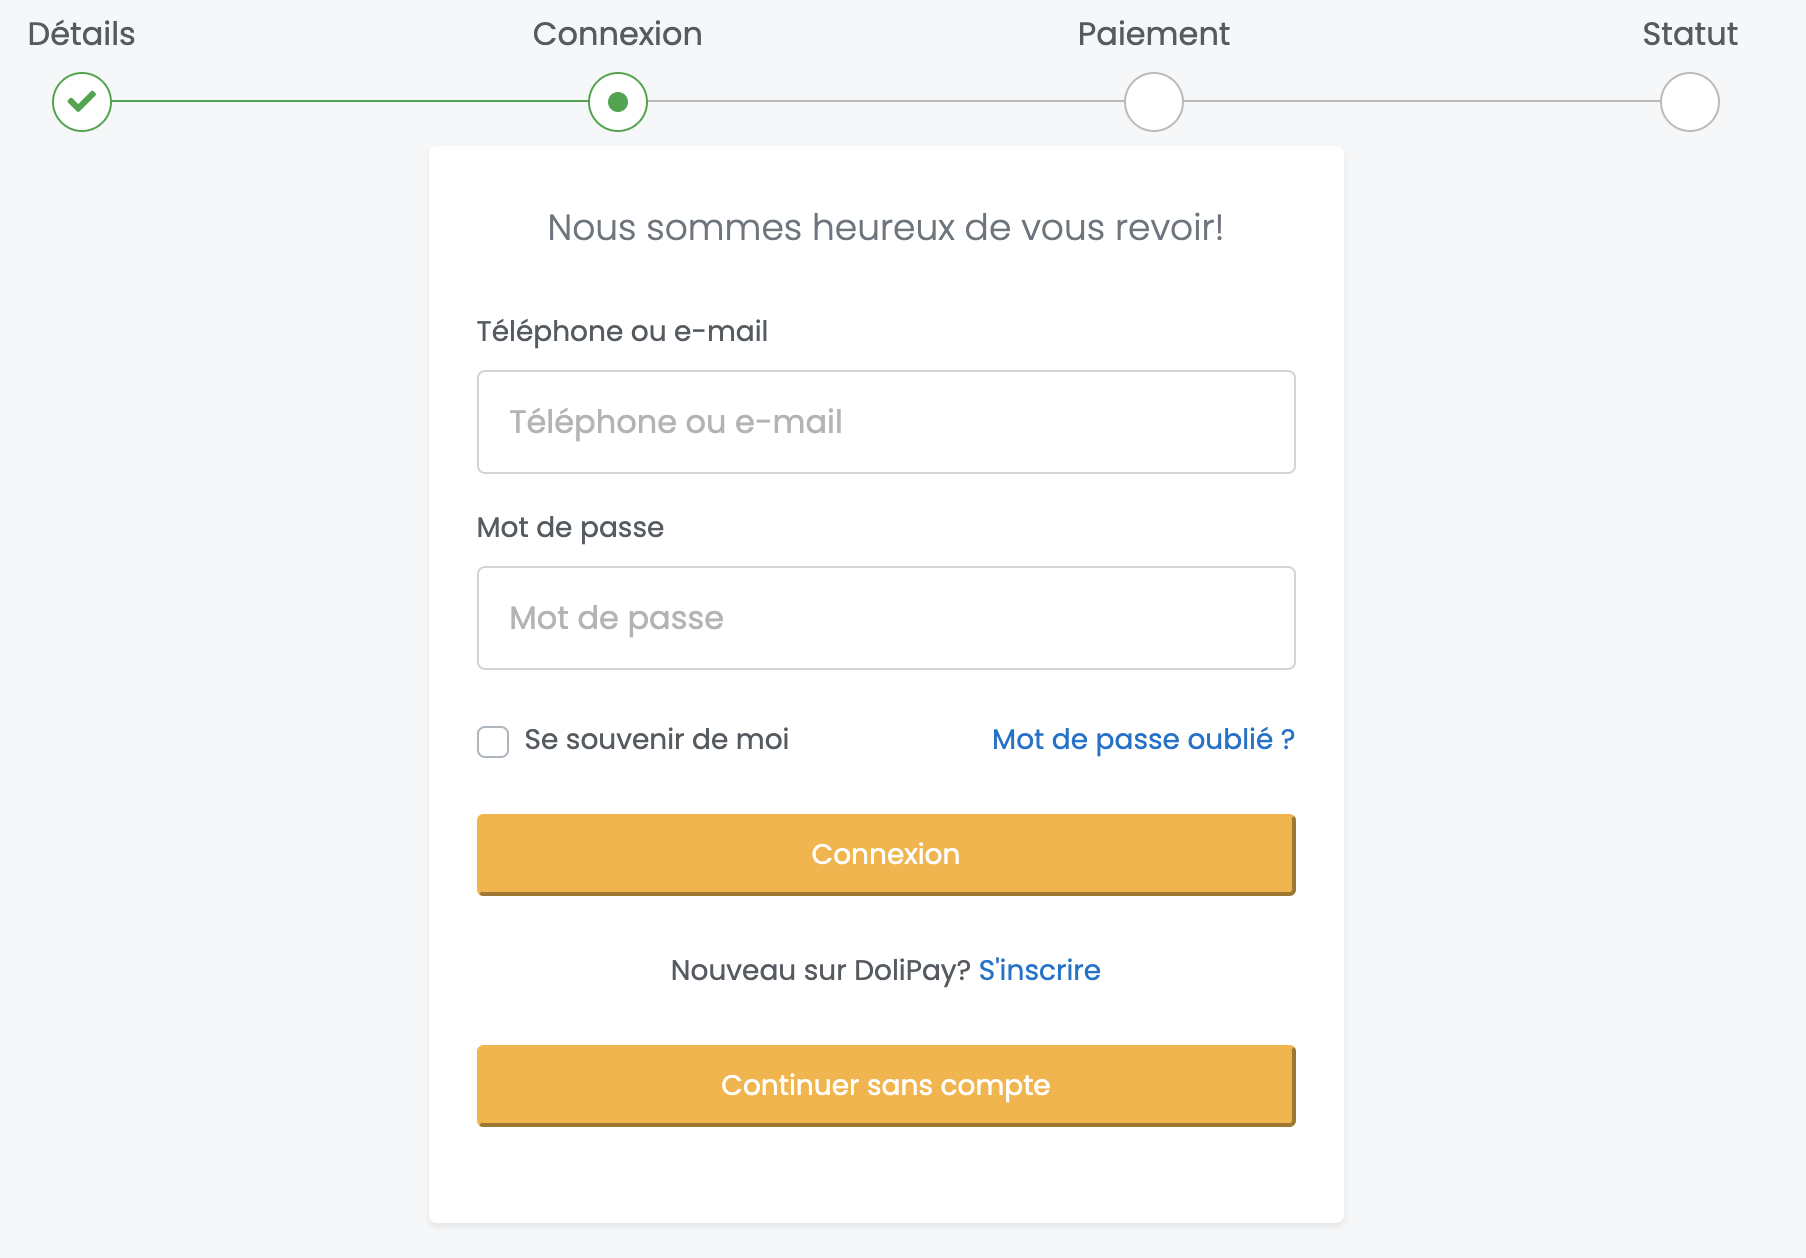The image size is (1806, 1258).
Task: Select the Connexion step label
Action: [x=618, y=34]
